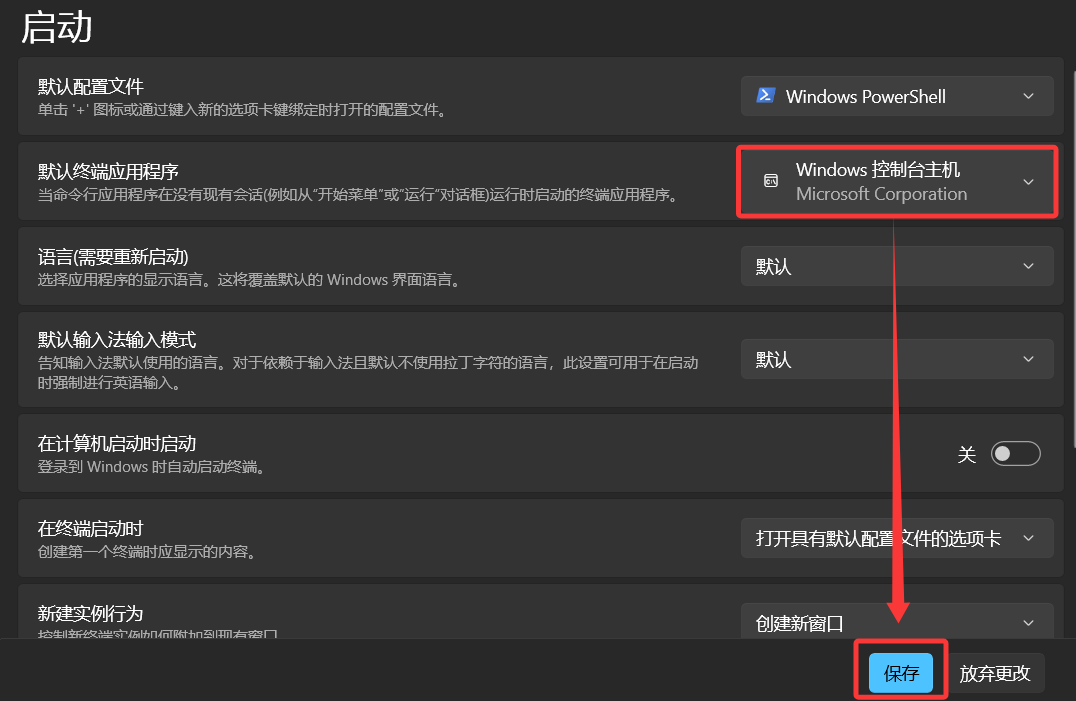The image size is (1076, 701).
Task: Click the 默认终端应用程序 setting label
Action: pyautogui.click(x=108, y=171)
